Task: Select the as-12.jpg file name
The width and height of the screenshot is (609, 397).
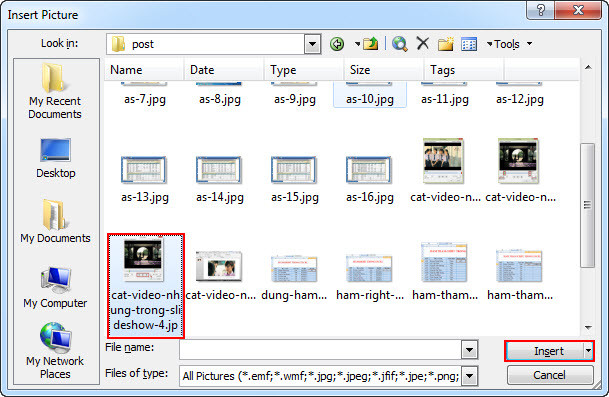Action: pyautogui.click(x=520, y=99)
